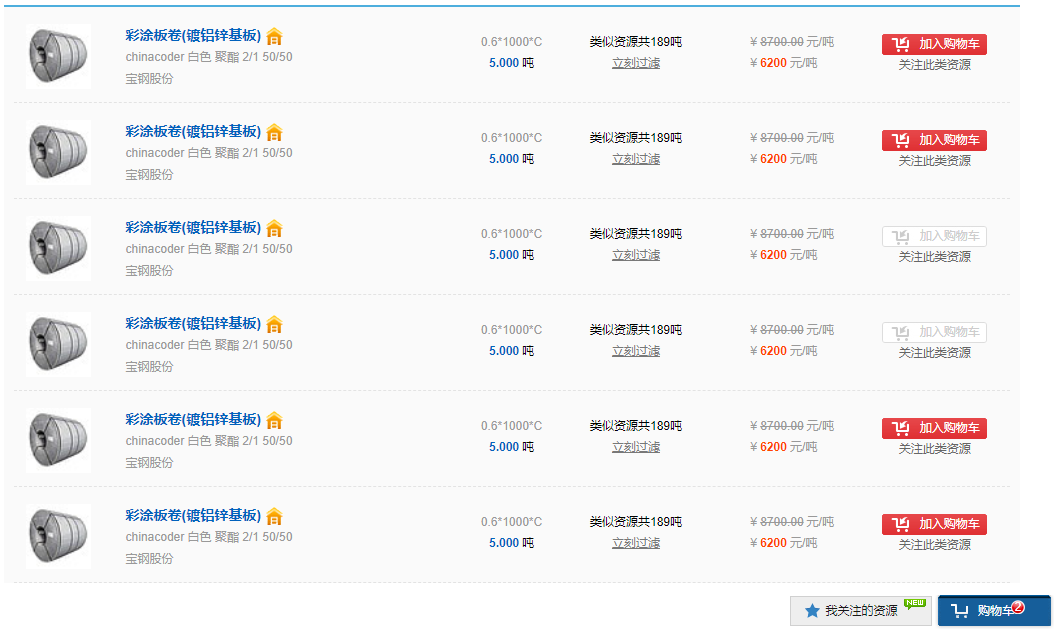The image size is (1056, 632).
Task: Click house icon in fourth product row
Action: click(x=274, y=324)
